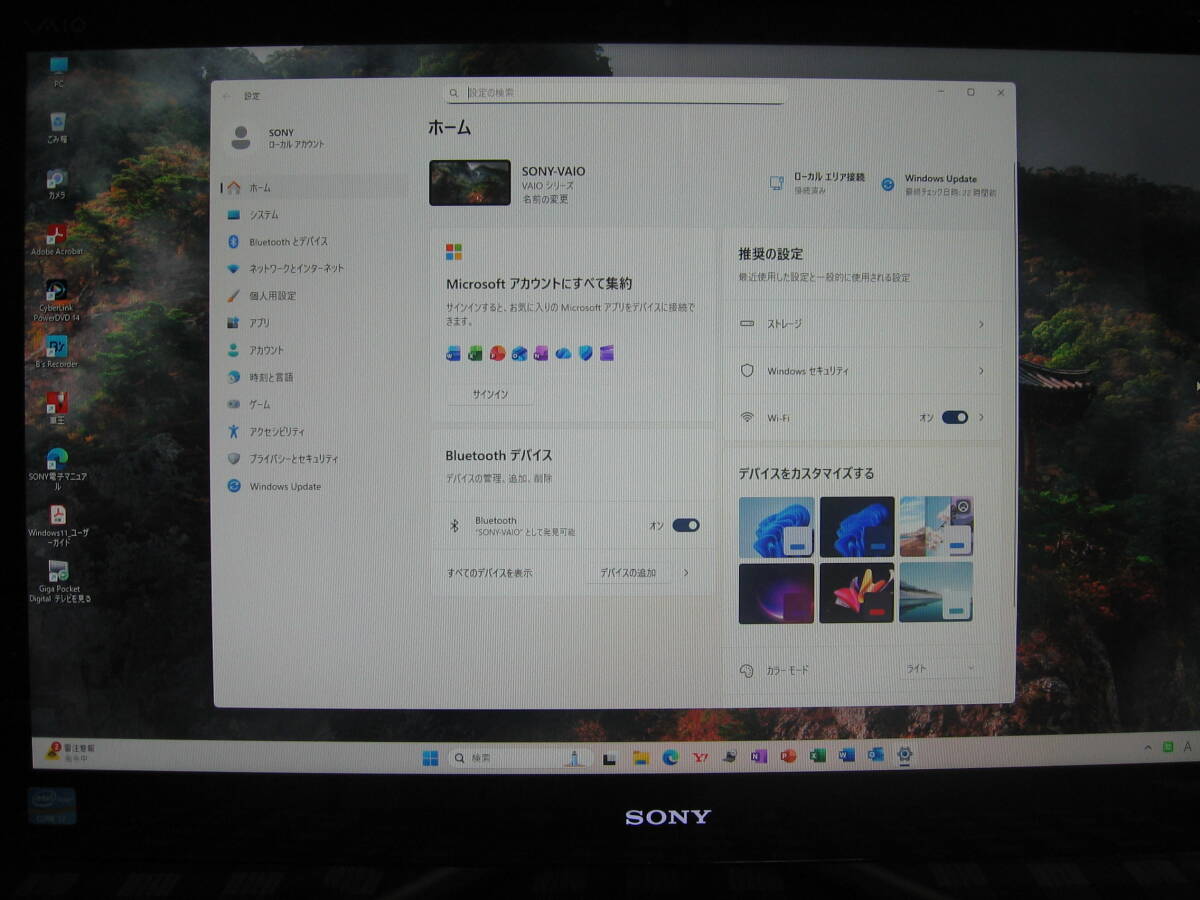Click the デバイスの追加 button
Image resolution: width=1200 pixels, height=900 pixels.
pyautogui.click(x=628, y=573)
